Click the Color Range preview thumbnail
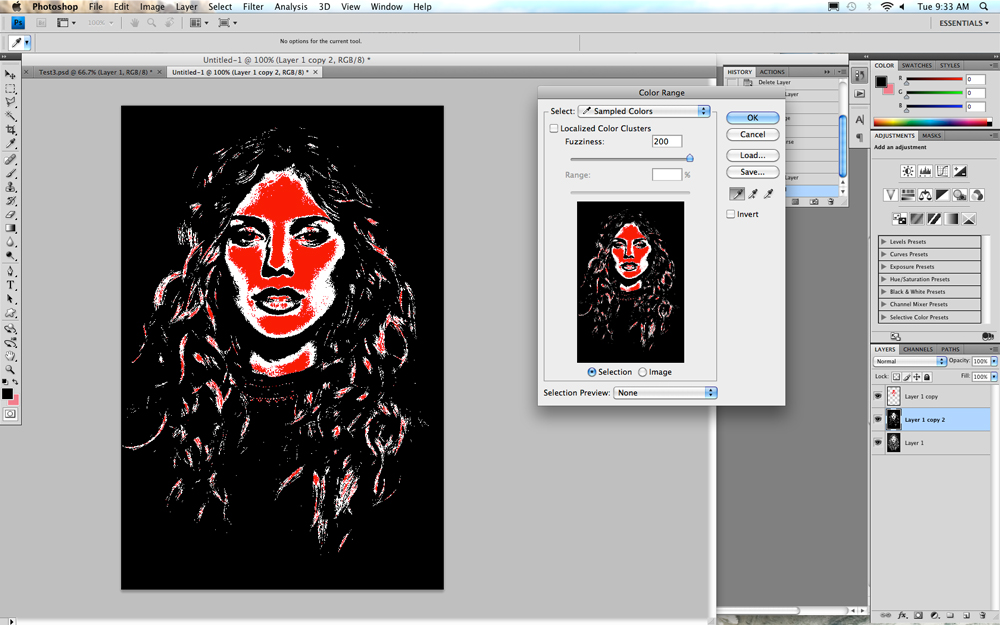This screenshot has width=1000, height=625. [x=630, y=282]
